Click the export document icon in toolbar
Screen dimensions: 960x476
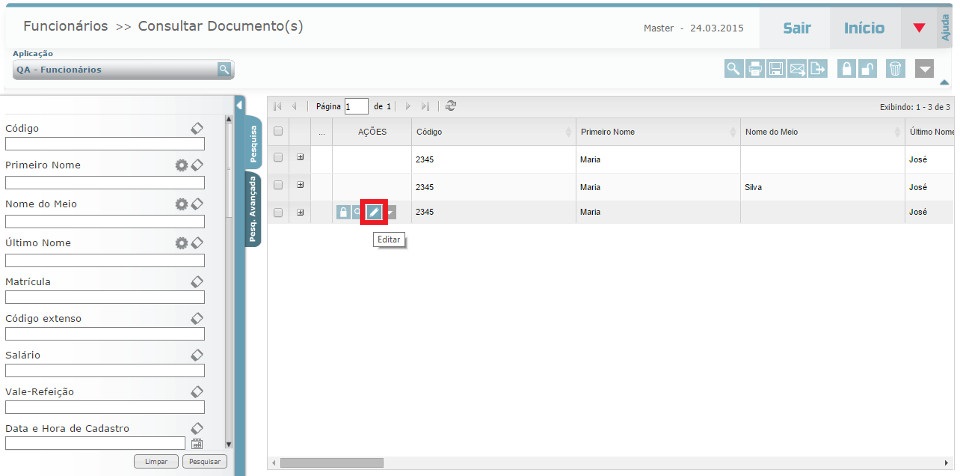click(818, 69)
